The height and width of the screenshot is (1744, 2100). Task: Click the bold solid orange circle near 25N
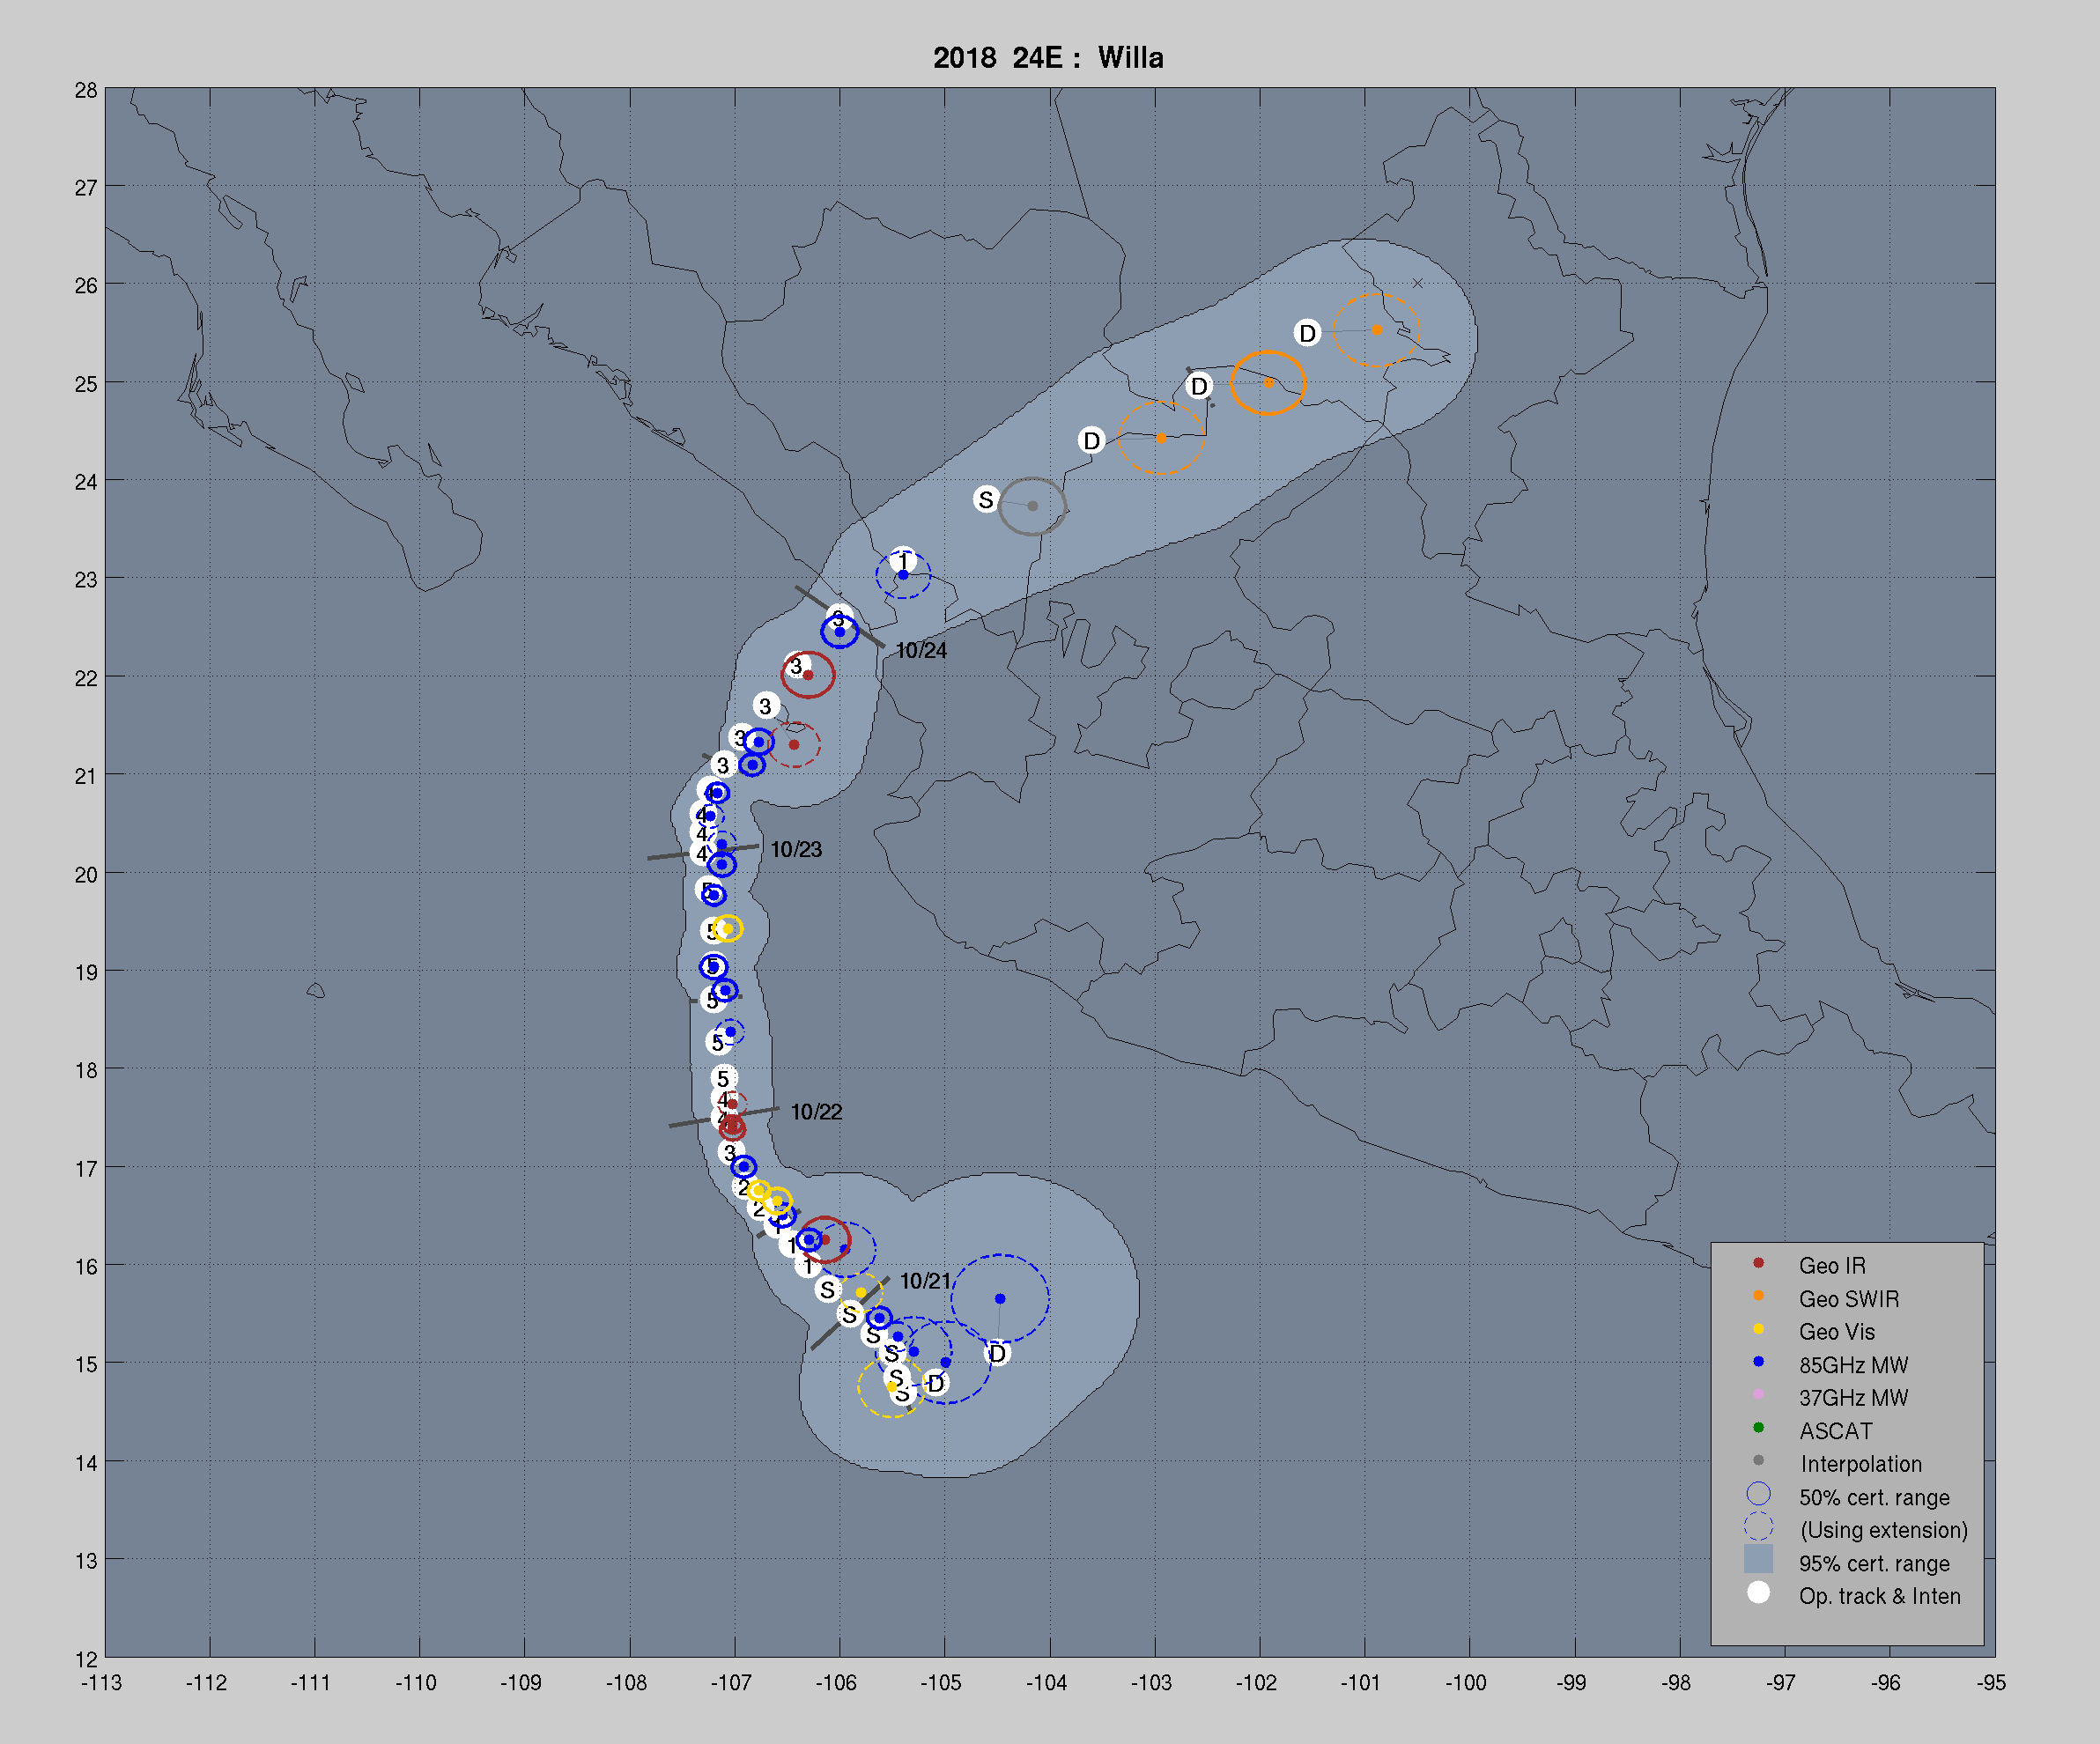tap(1268, 383)
